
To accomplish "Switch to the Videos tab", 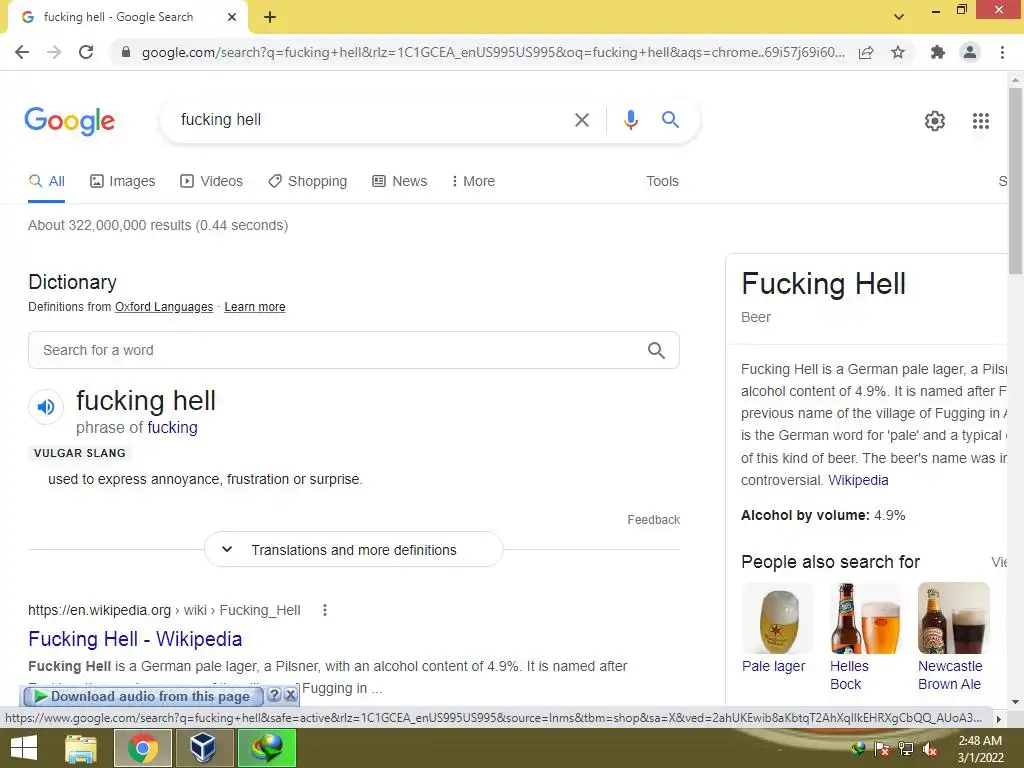I will click(212, 182).
